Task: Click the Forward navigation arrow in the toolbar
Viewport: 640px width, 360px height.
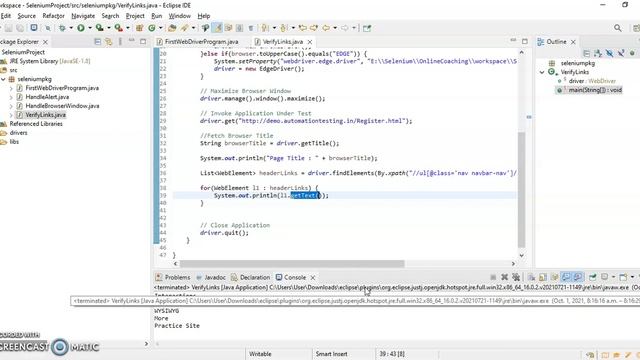Action: pos(344,28)
